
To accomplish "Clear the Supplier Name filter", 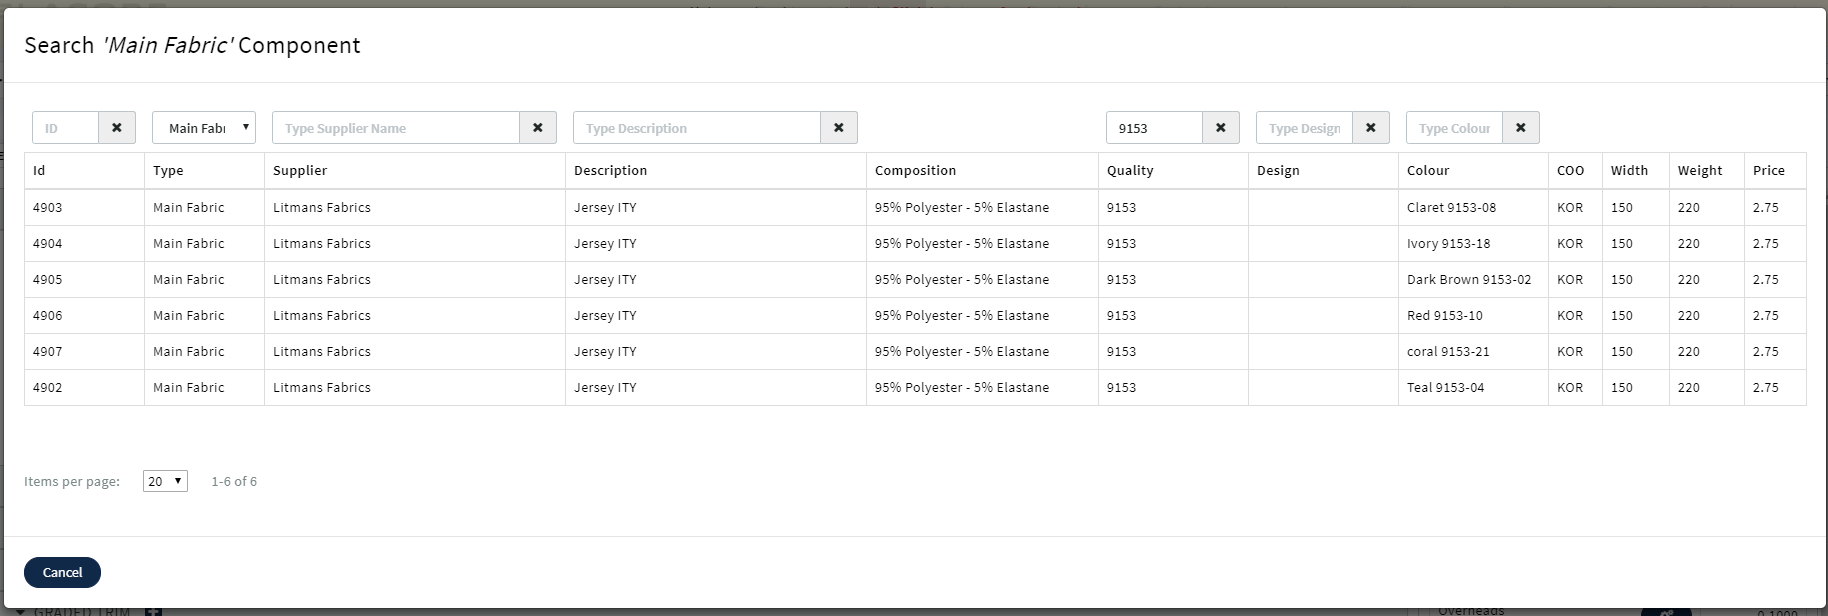I will coord(538,128).
